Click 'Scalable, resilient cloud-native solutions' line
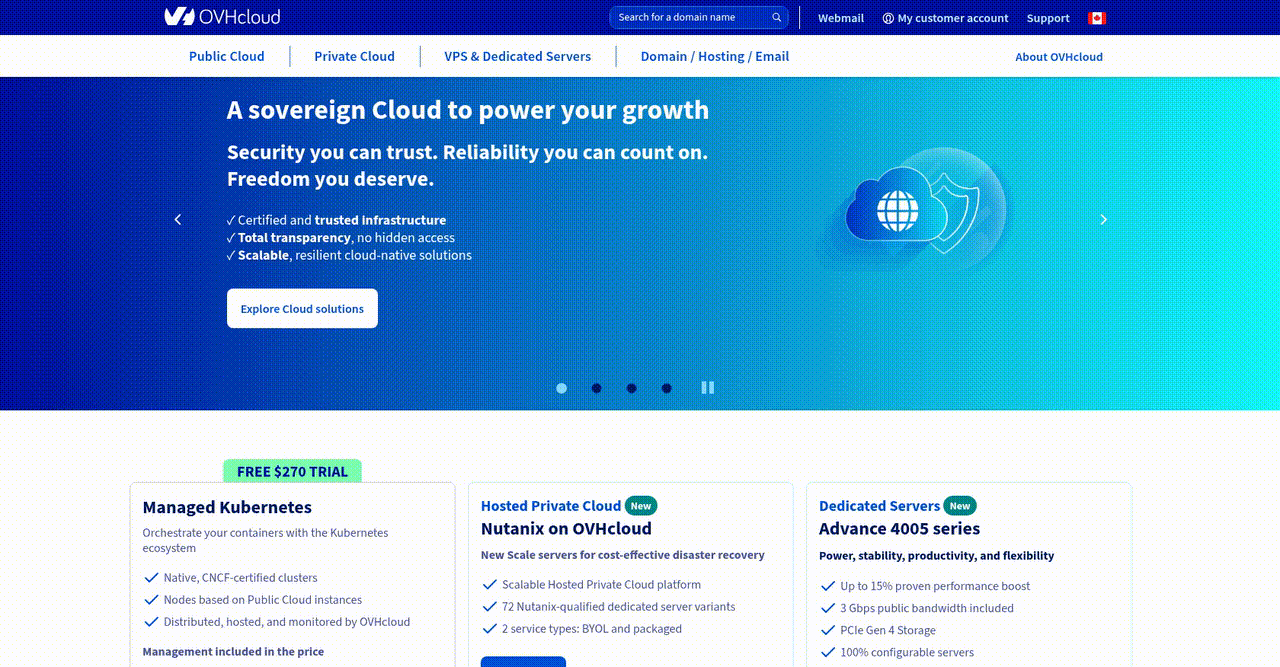Image resolution: width=1280 pixels, height=667 pixels. (x=350, y=255)
